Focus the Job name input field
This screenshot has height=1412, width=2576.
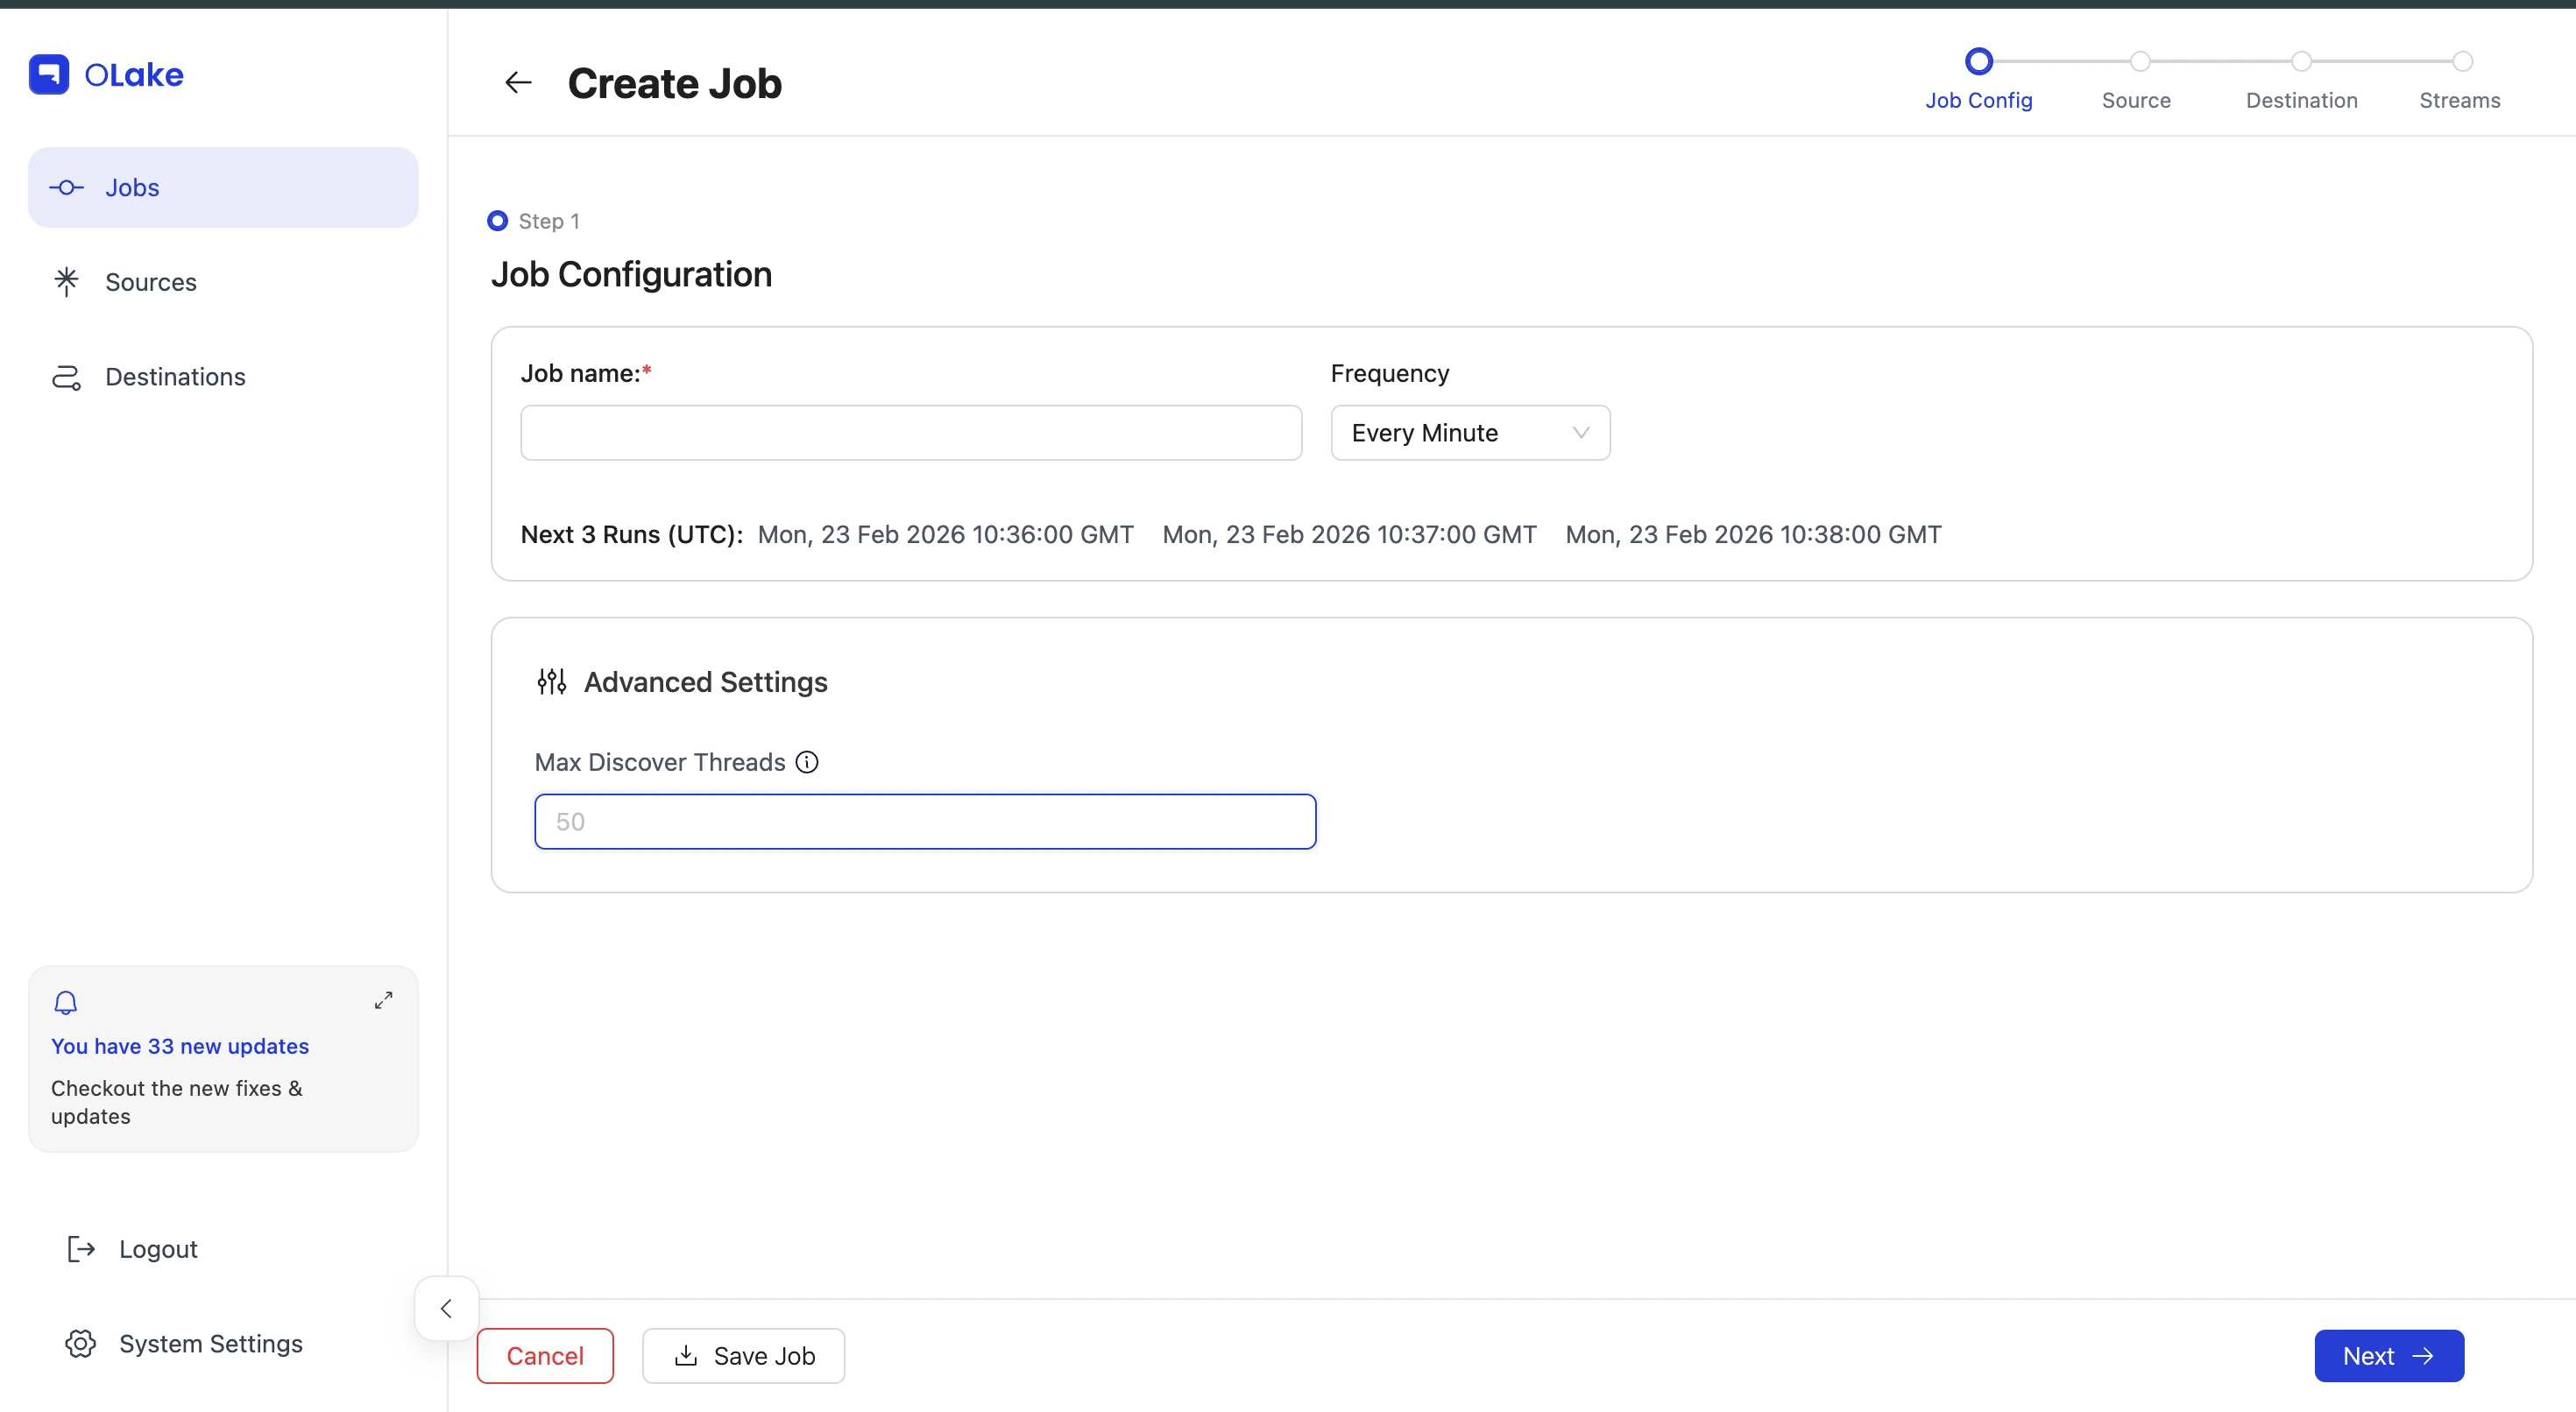(910, 433)
